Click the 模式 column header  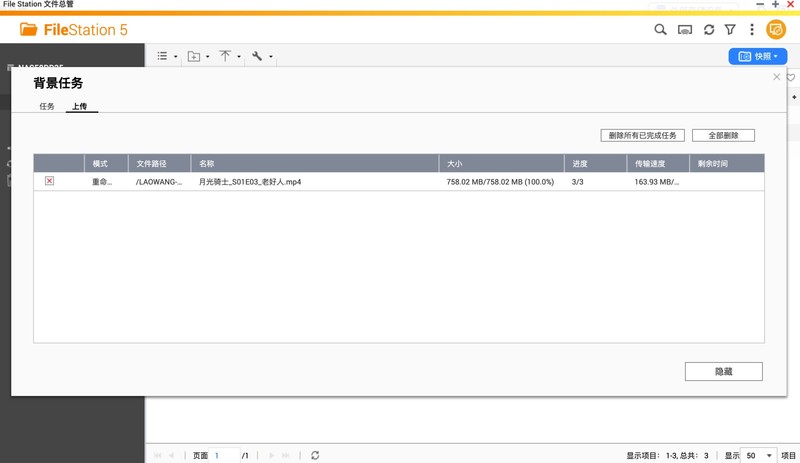(x=106, y=163)
